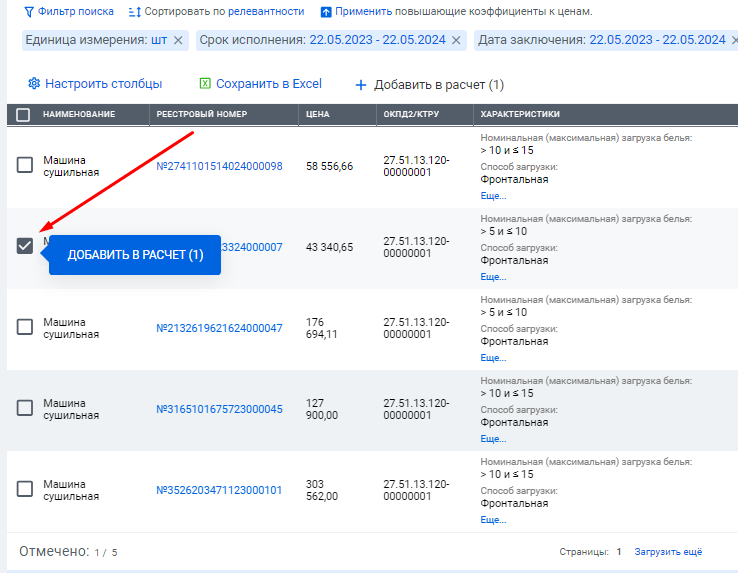738x573 pixels.
Task: Click Загрузить ещё
Action: coord(668,552)
